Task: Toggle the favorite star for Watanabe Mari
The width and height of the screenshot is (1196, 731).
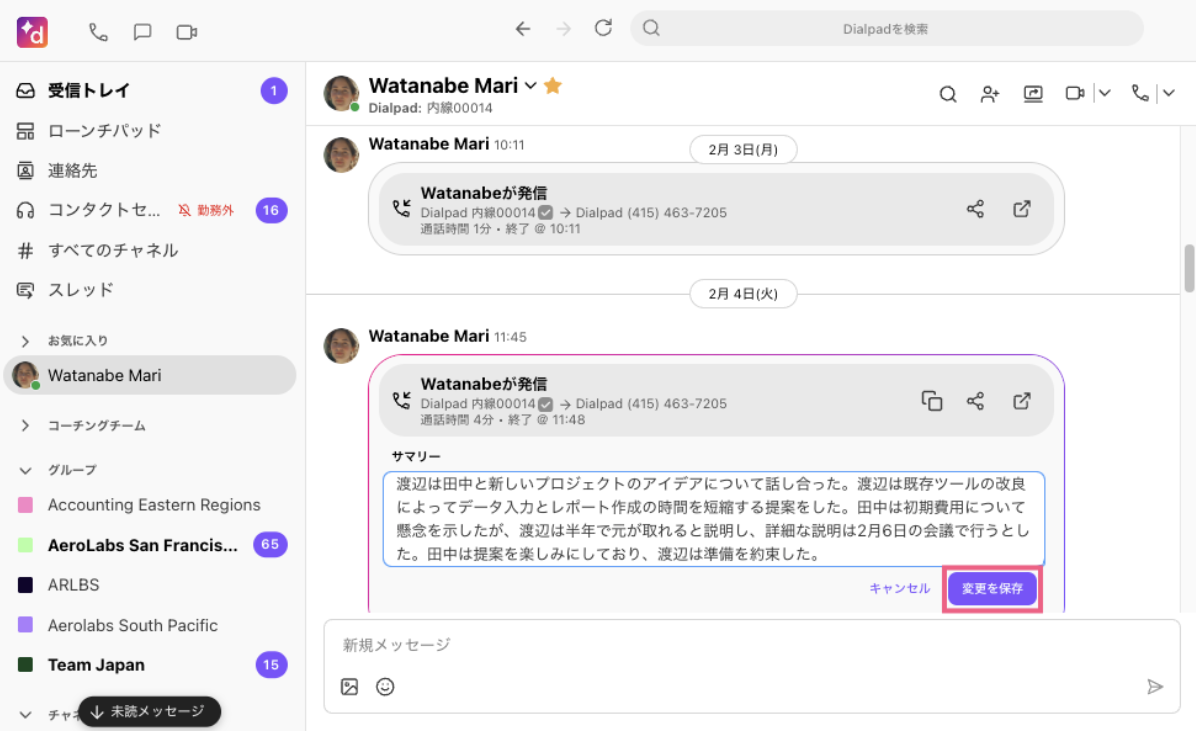Action: pos(553,85)
